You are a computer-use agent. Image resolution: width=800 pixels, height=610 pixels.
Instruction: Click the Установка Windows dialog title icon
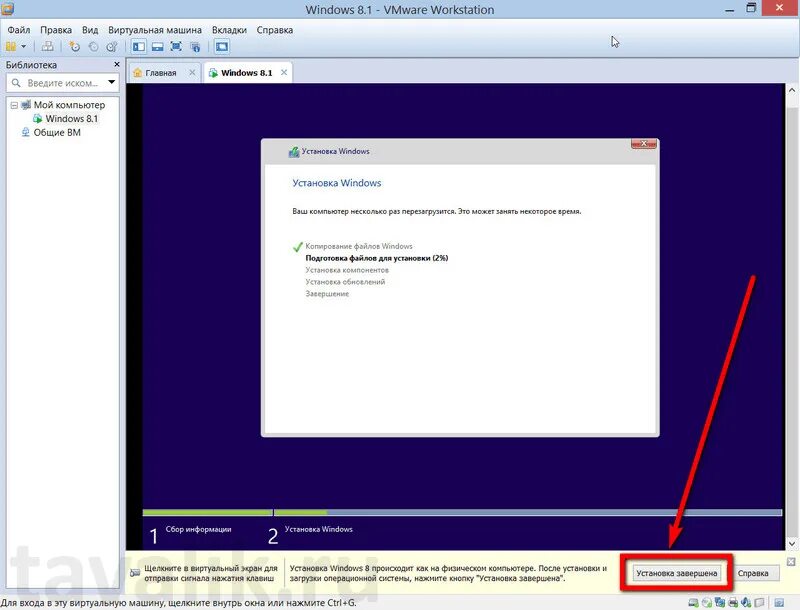294,151
